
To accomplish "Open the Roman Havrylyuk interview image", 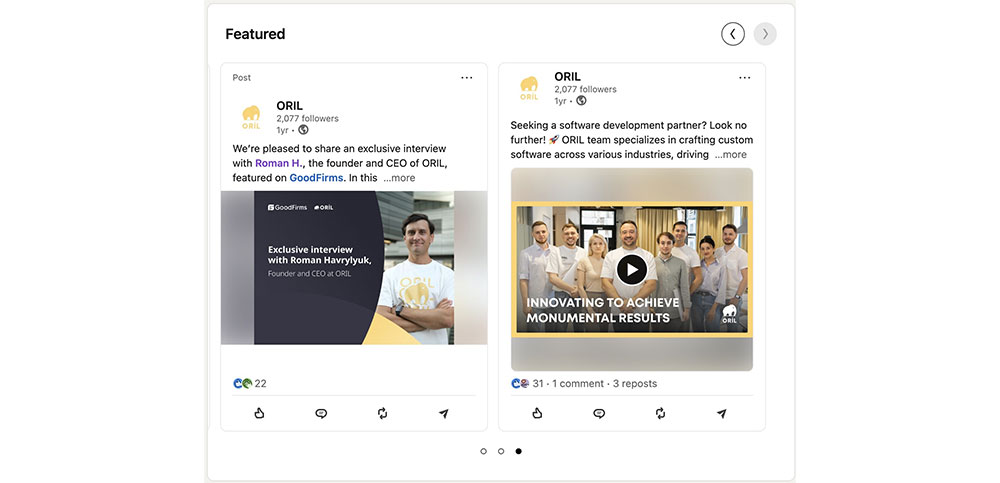I will 354,267.
